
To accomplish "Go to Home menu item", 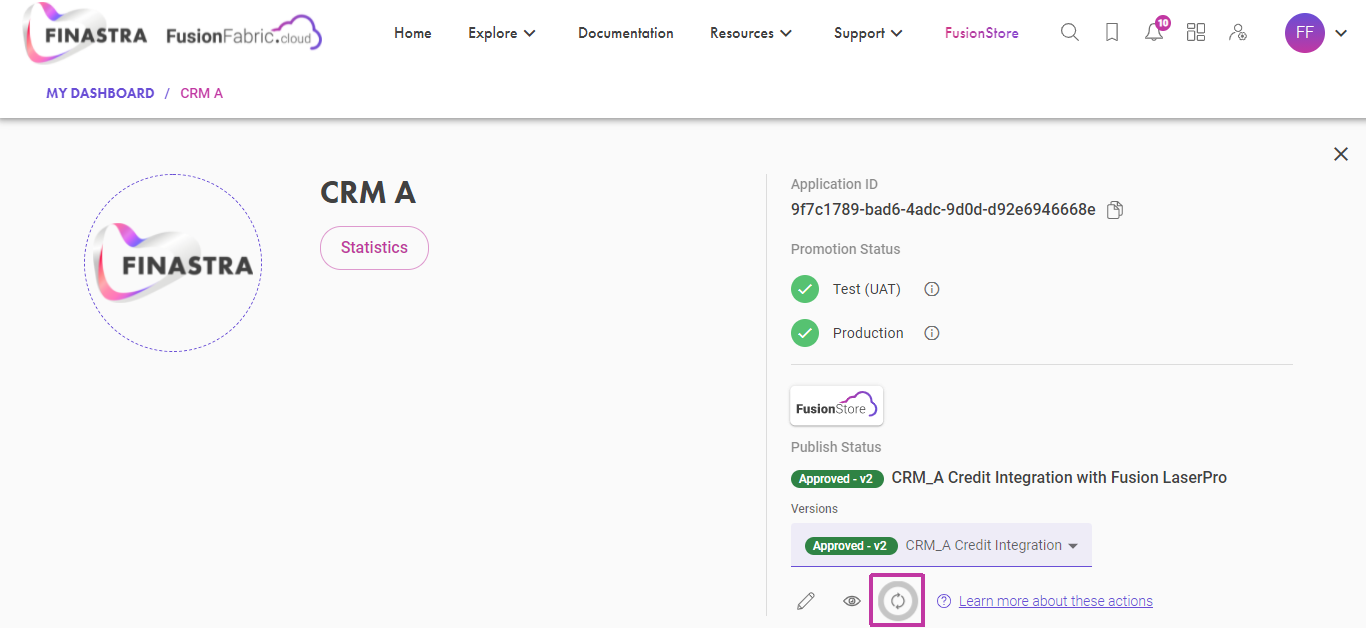I will pyautogui.click(x=413, y=33).
